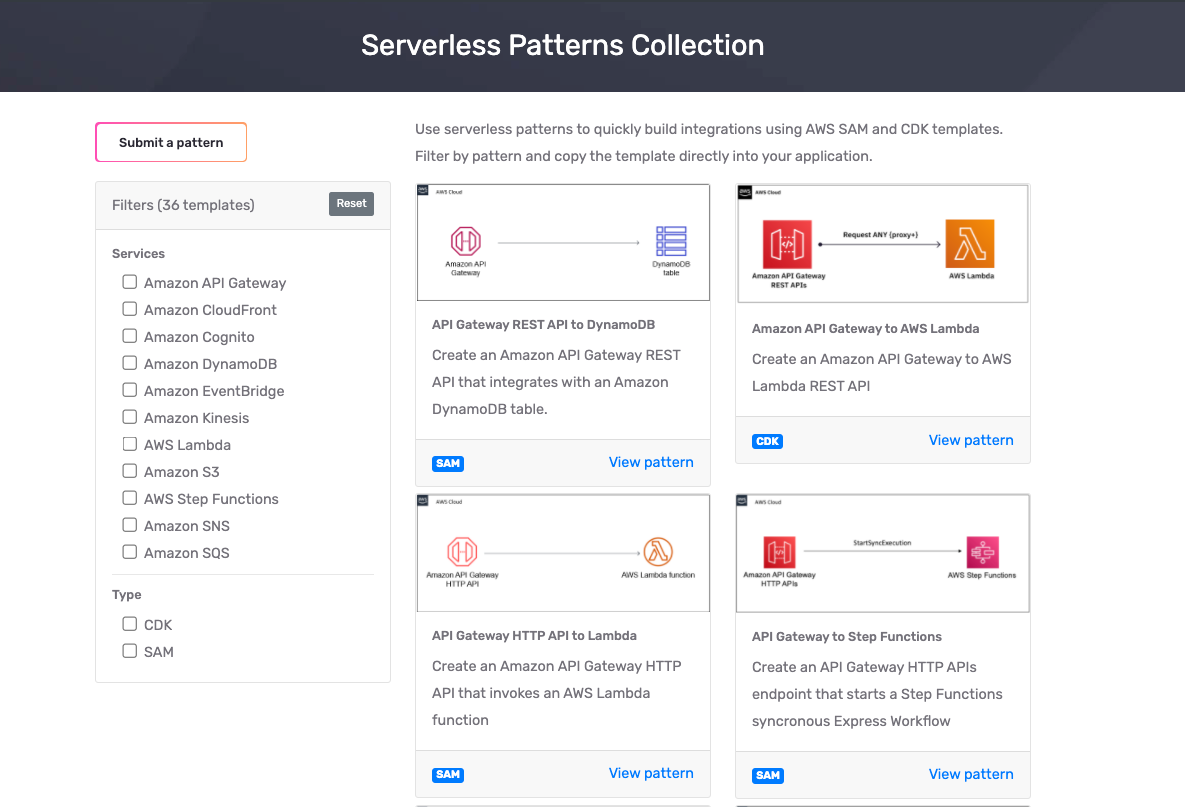Click AWS Cloud logo in Step Functions diagram
The width and height of the screenshot is (1185, 807).
tap(742, 500)
